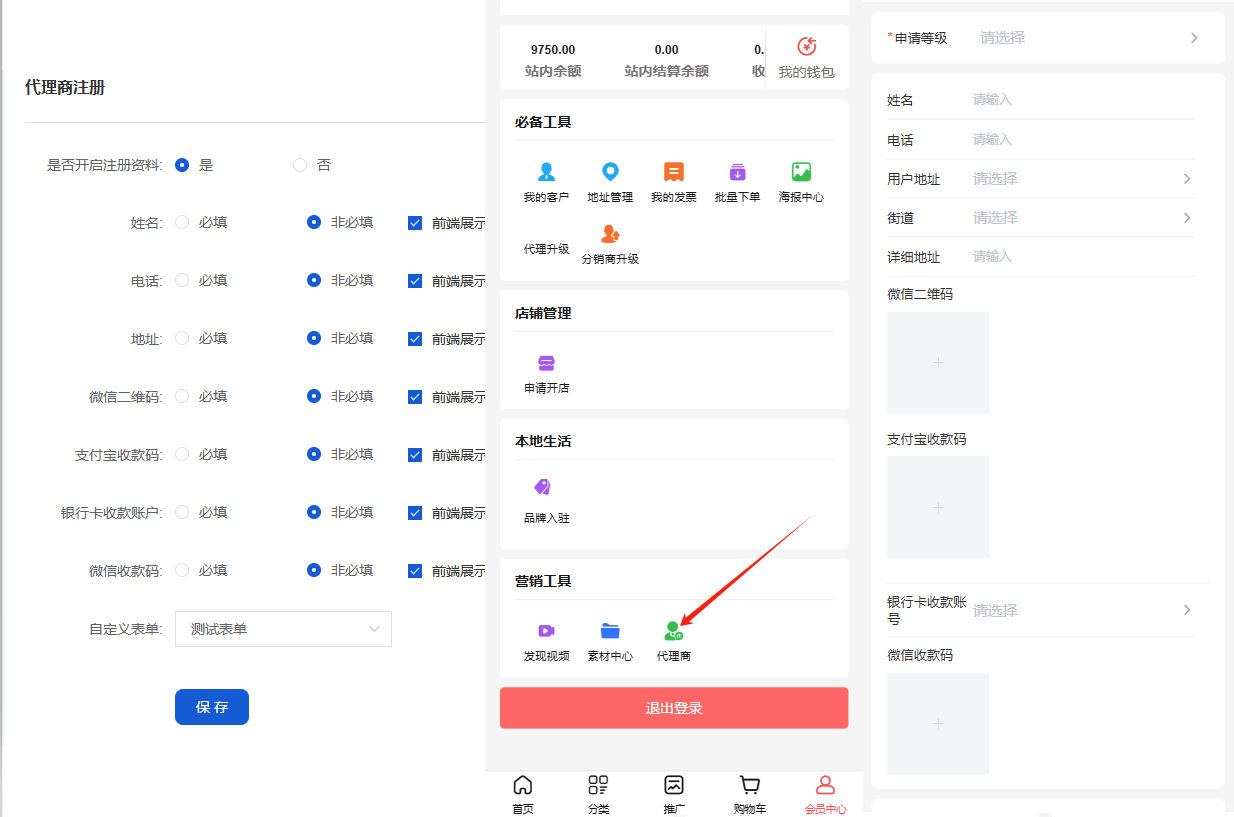The image size is (1234, 817).
Task: Switch to the 首页 tab
Action: (523, 794)
